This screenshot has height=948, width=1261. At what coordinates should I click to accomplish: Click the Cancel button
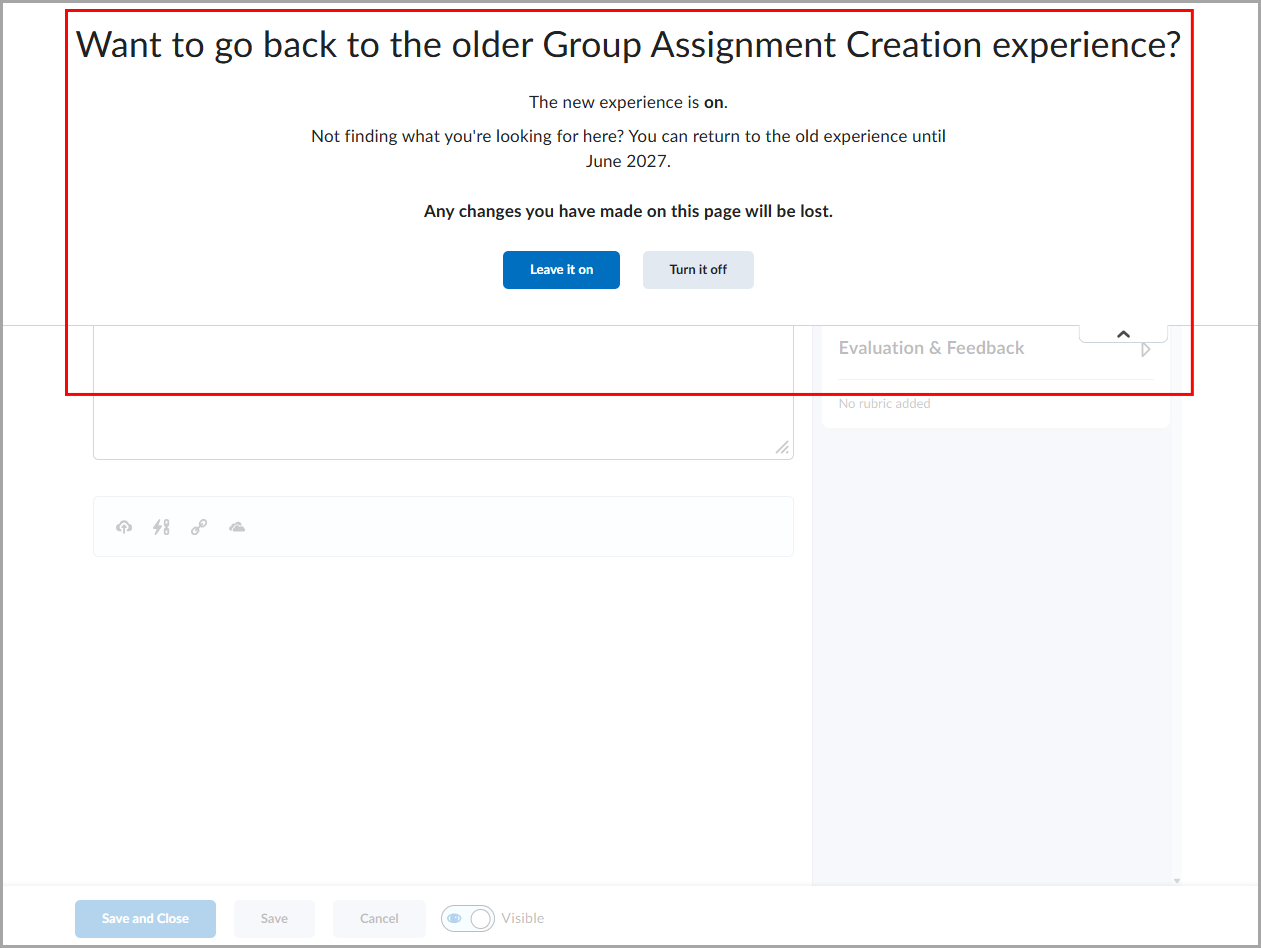click(379, 918)
